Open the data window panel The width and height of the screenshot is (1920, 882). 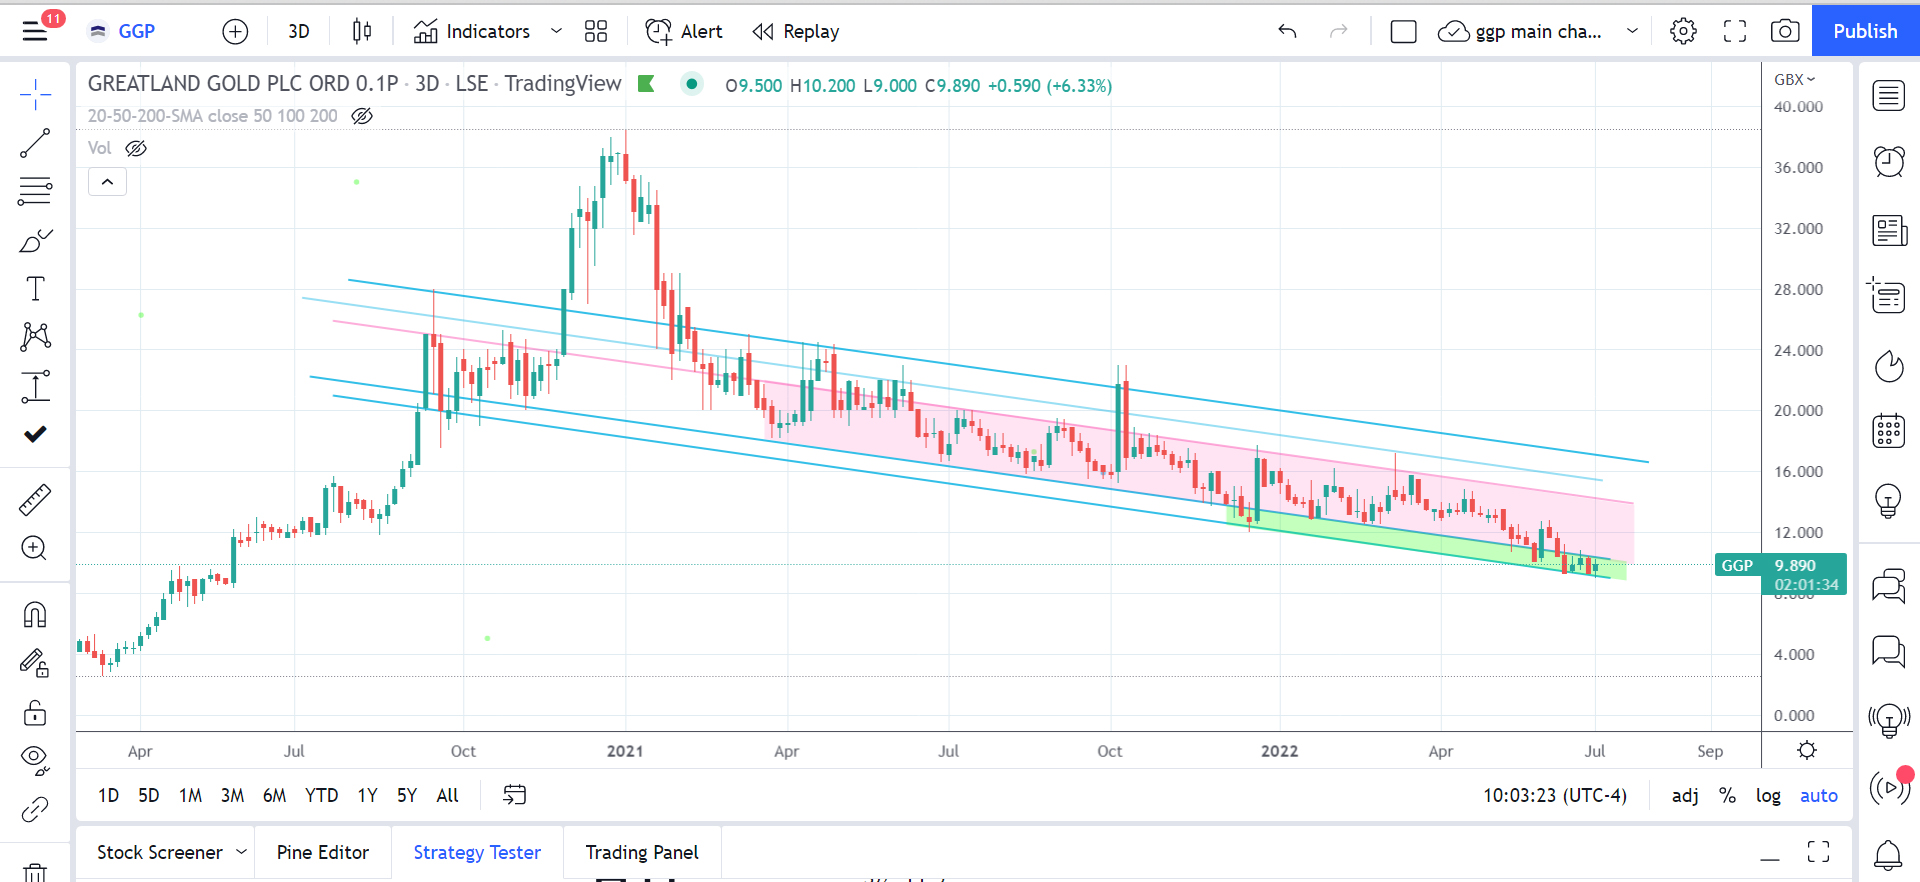pyautogui.click(x=1888, y=296)
